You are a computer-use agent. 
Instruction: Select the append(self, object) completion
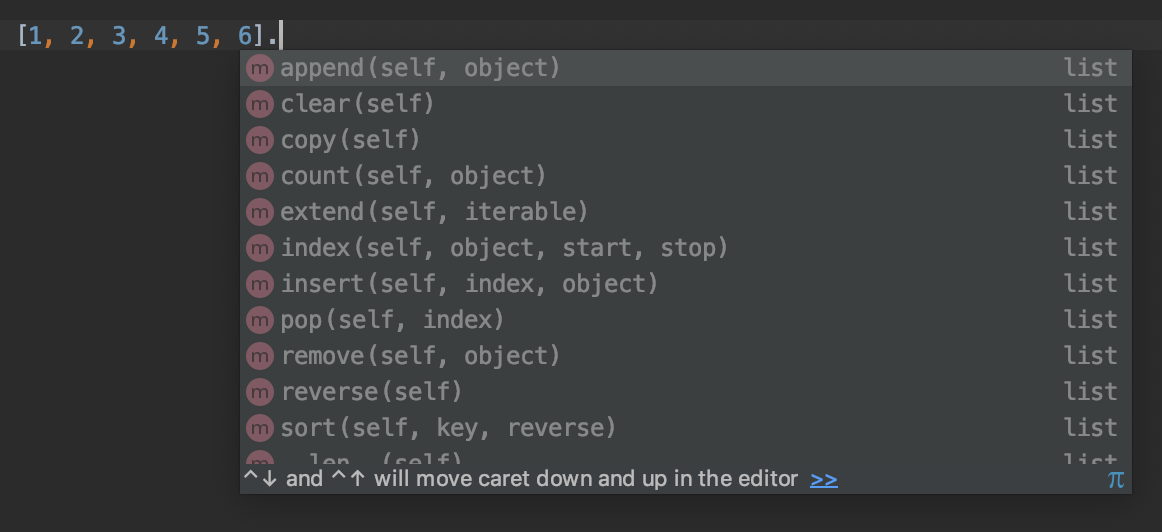pos(420,68)
